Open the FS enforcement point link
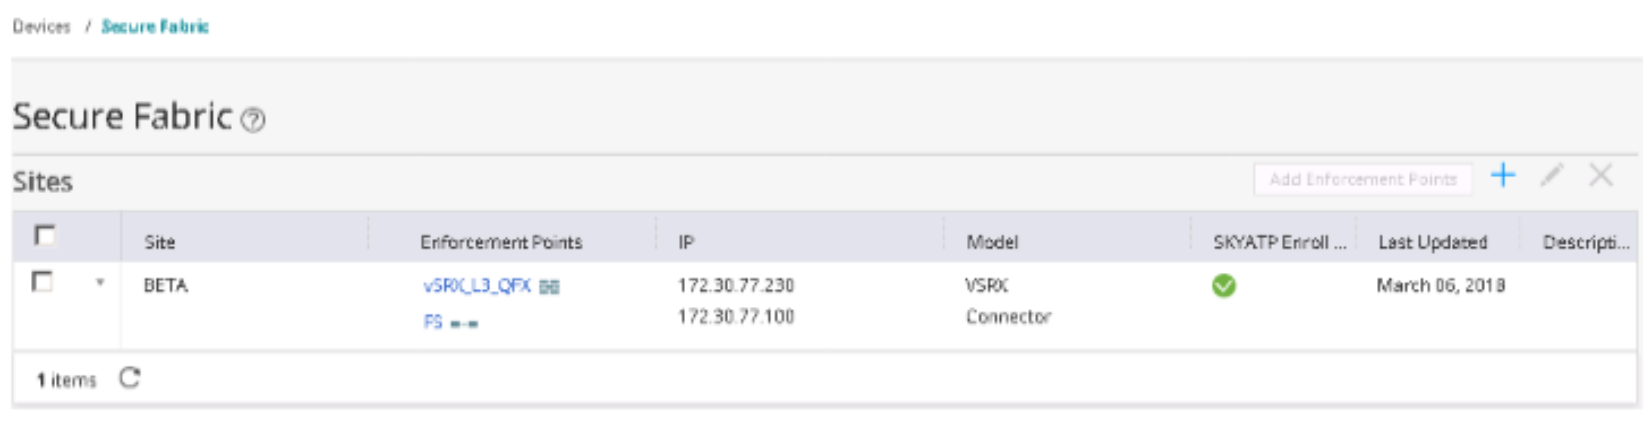Screen dimensions: 1652x424 432,322
